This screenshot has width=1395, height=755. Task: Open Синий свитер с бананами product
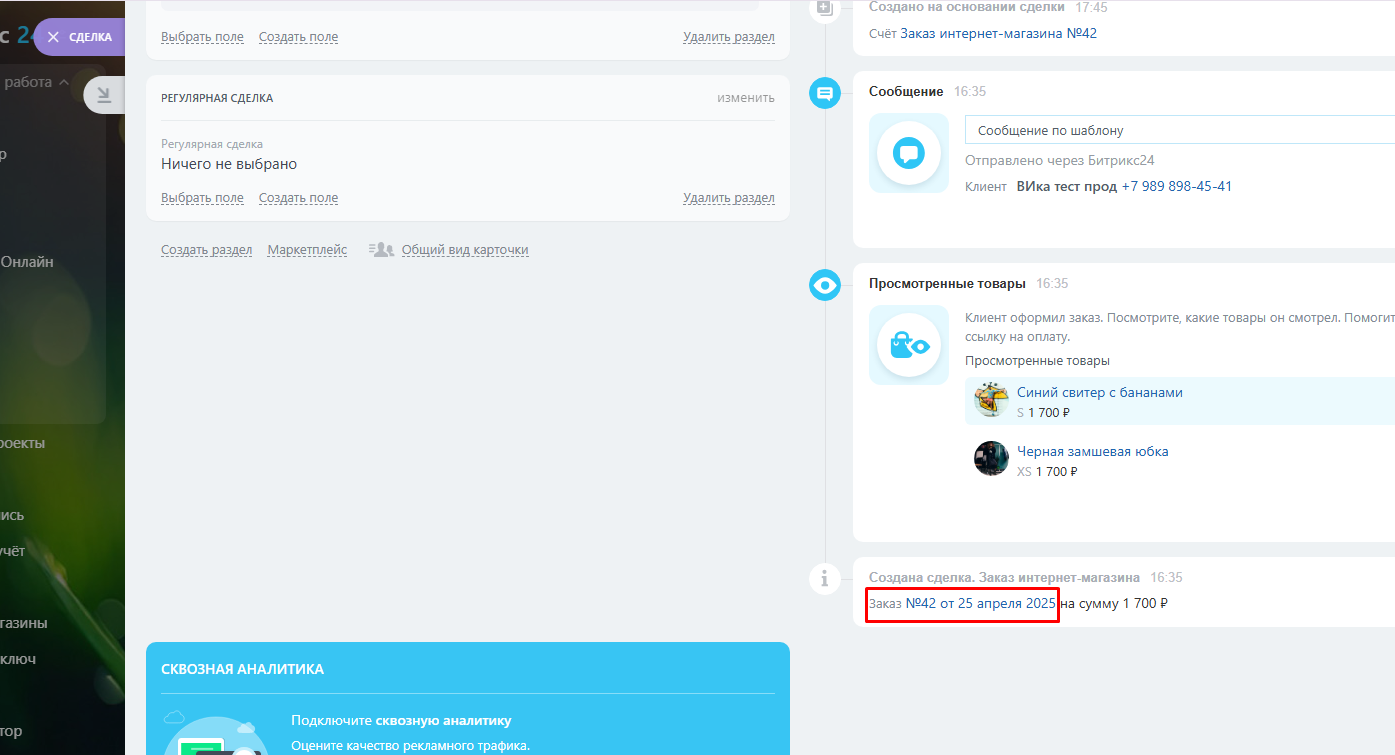1100,392
